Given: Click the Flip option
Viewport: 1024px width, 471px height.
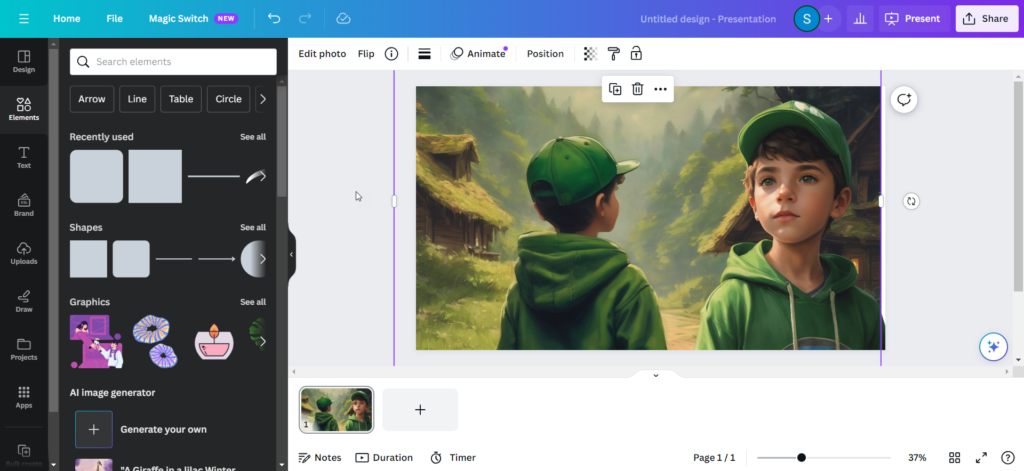Looking at the screenshot, I should [x=366, y=54].
